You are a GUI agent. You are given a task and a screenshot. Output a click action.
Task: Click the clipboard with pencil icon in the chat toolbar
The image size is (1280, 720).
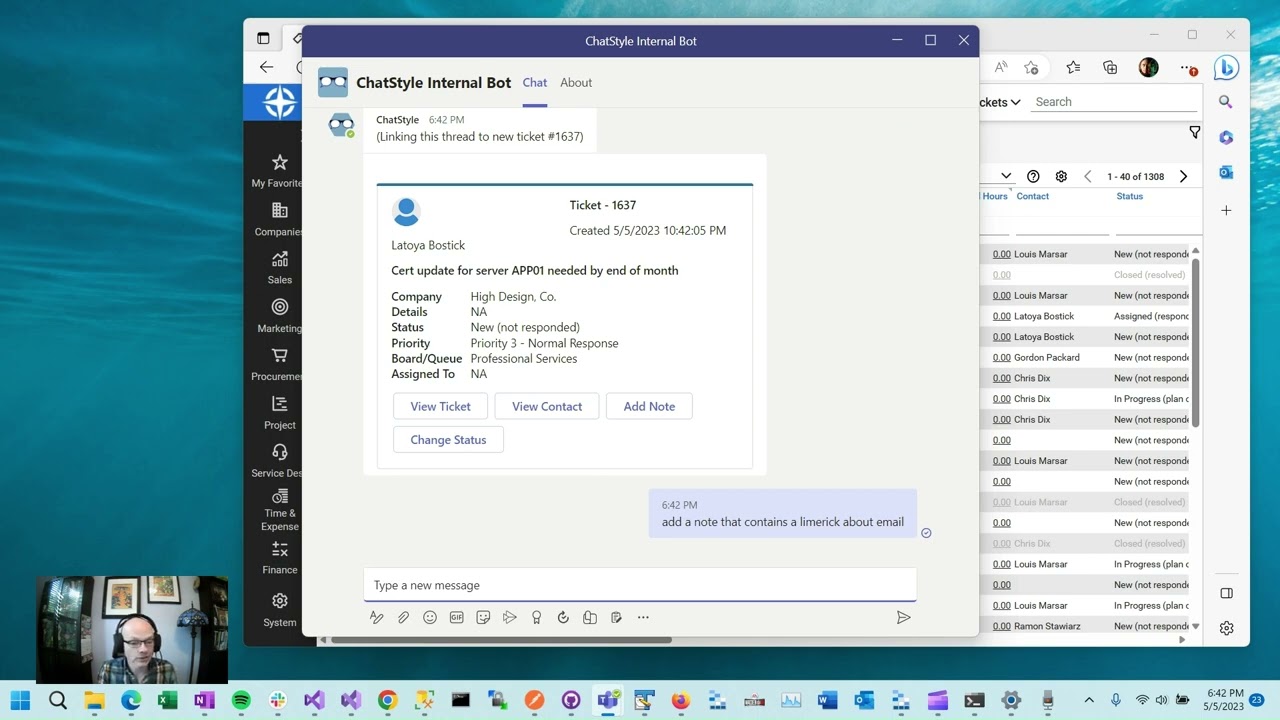pyautogui.click(x=616, y=618)
